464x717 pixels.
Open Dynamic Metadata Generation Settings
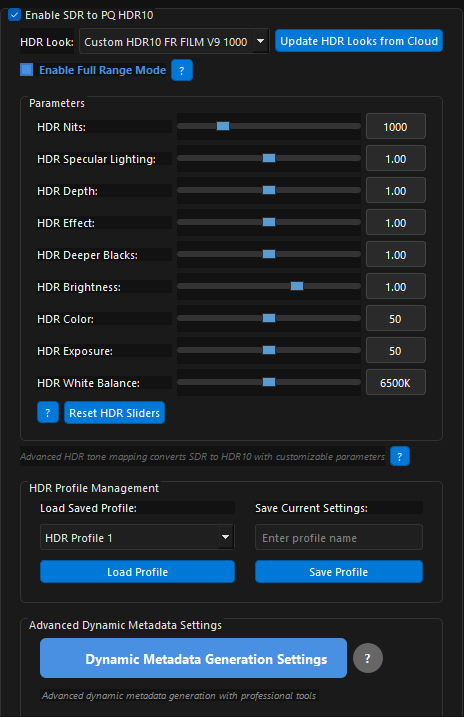pyautogui.click(x=193, y=658)
